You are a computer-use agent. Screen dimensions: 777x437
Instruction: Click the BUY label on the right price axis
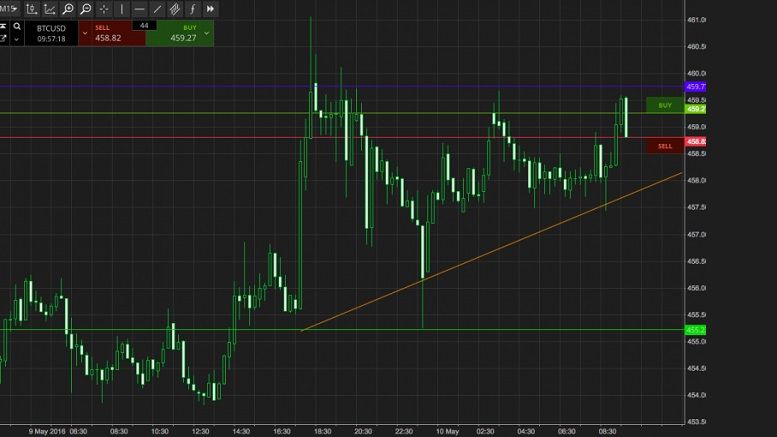(x=665, y=105)
